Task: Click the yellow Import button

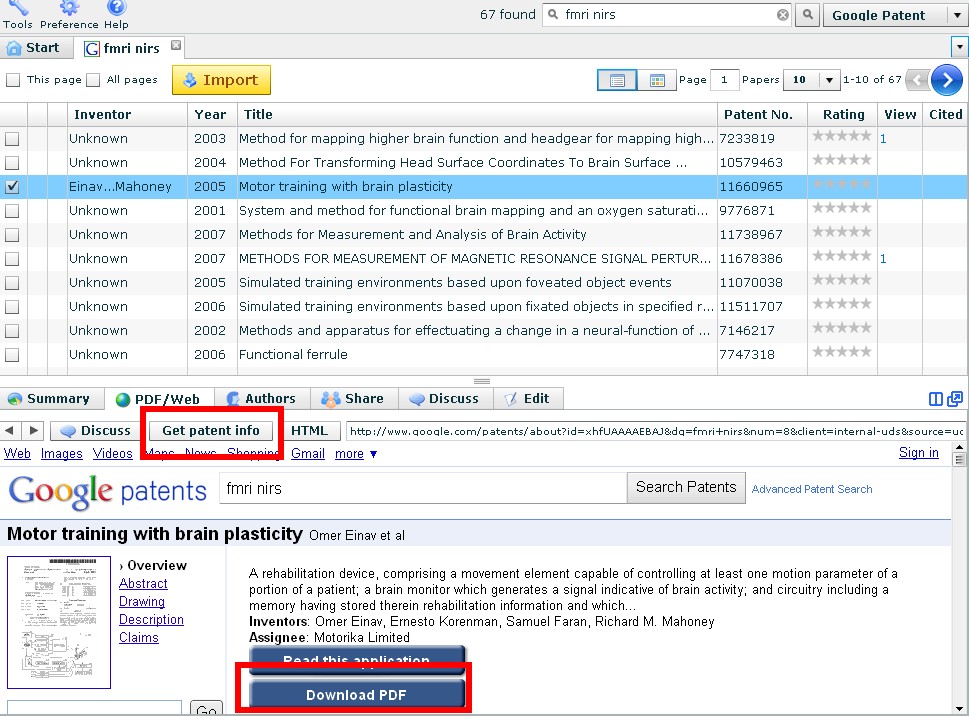Action: 221,80
